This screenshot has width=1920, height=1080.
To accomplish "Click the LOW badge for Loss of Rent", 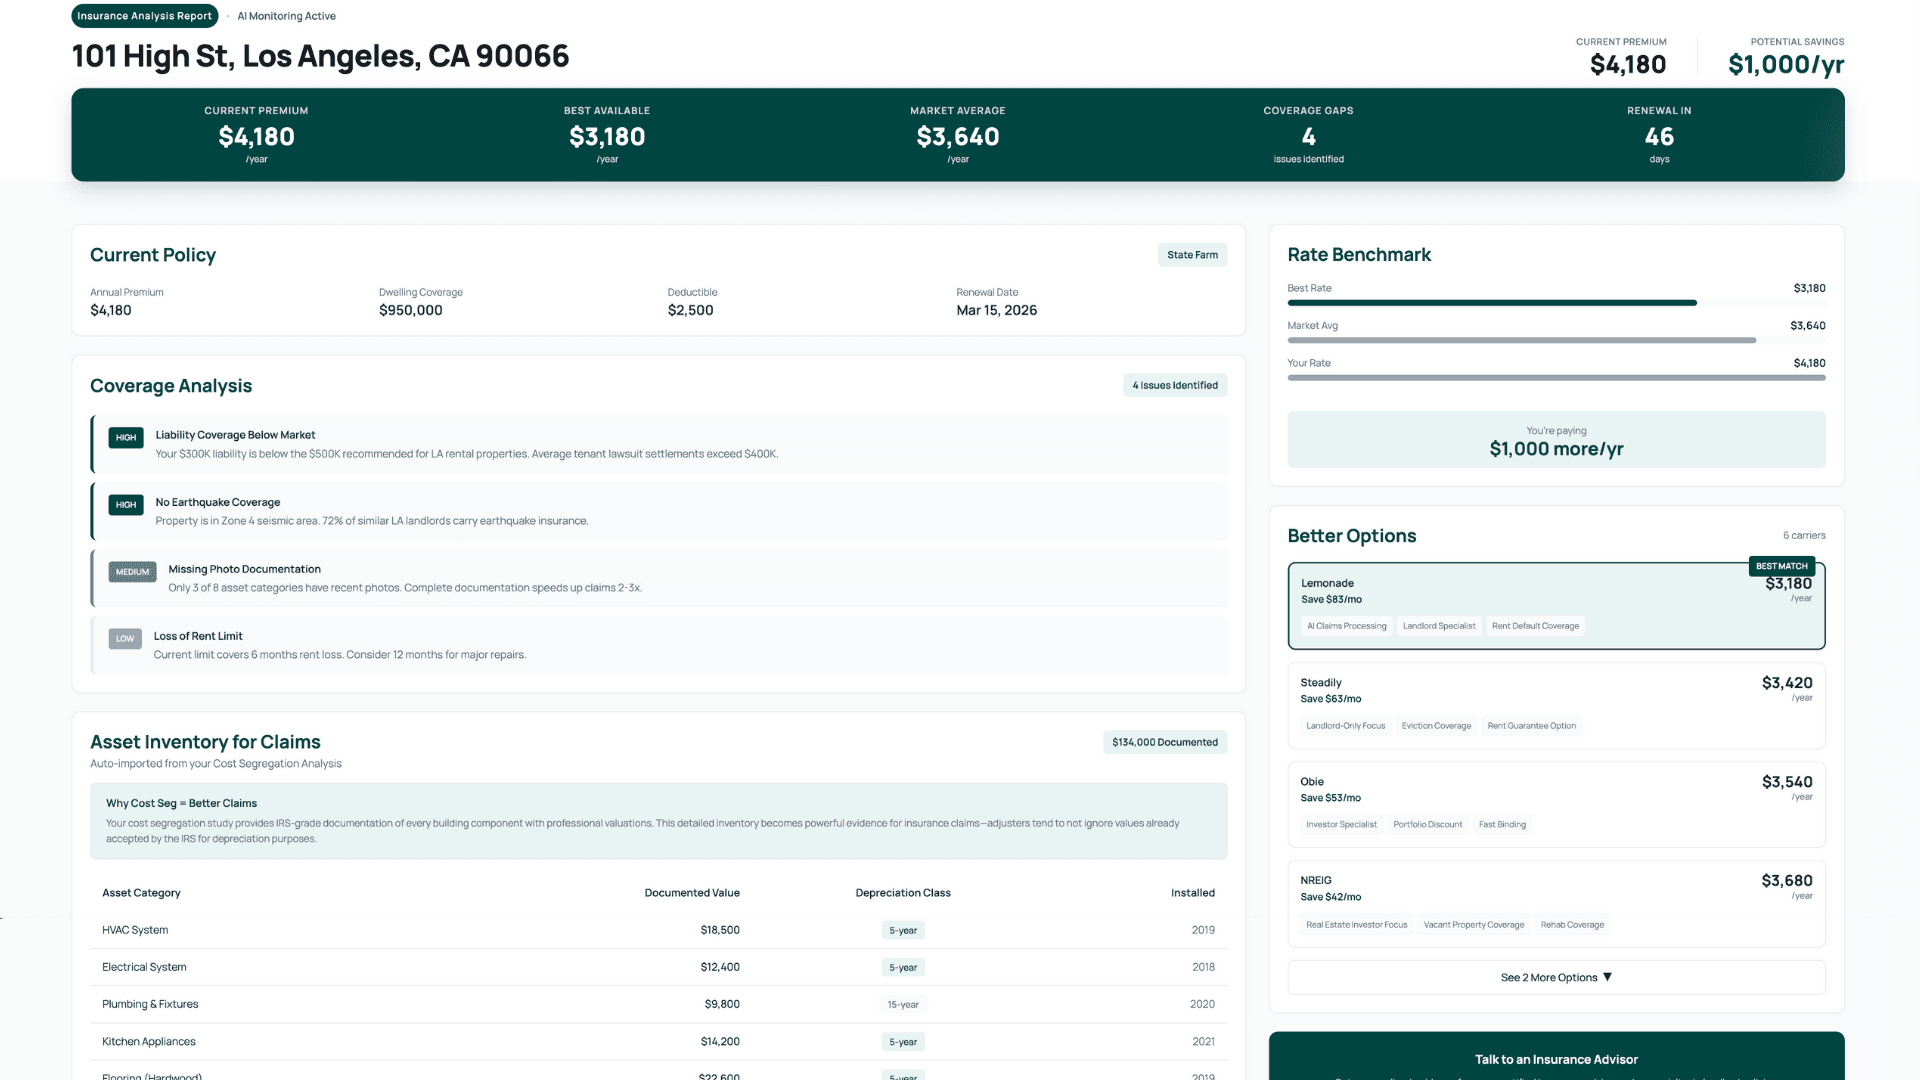I will click(125, 639).
